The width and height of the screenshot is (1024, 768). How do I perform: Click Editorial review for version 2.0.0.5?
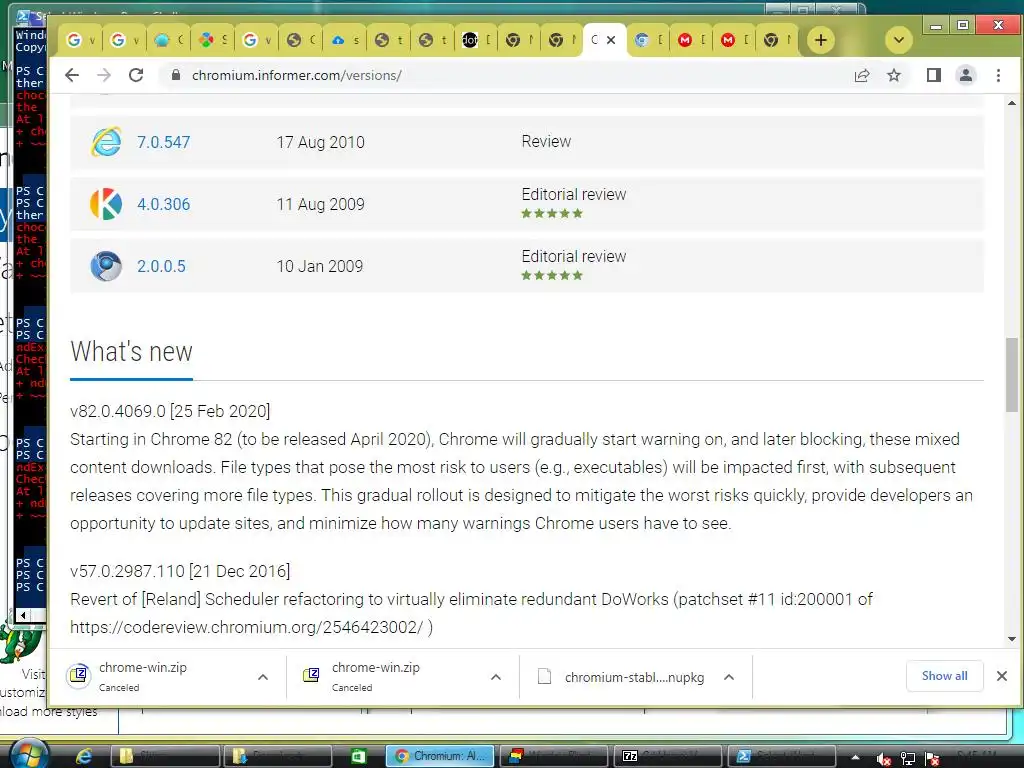click(x=573, y=257)
